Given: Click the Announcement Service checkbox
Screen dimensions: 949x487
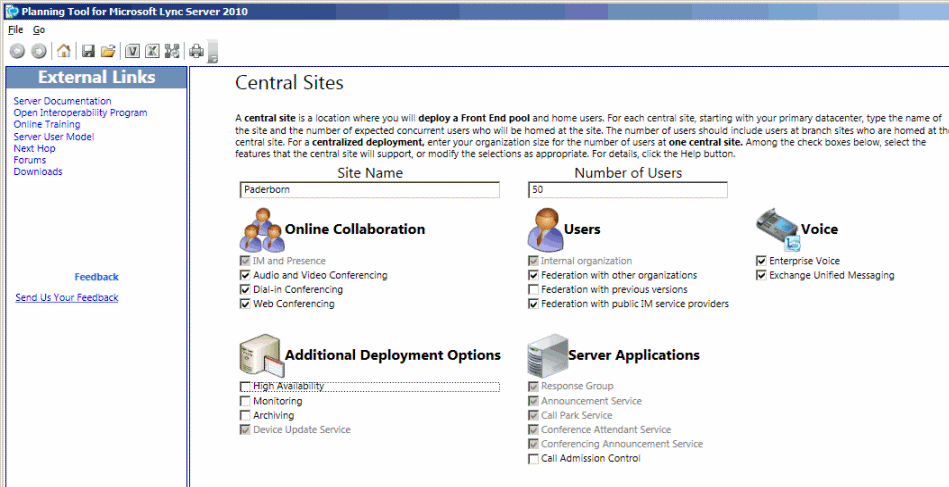Looking at the screenshot, I should pos(533,401).
